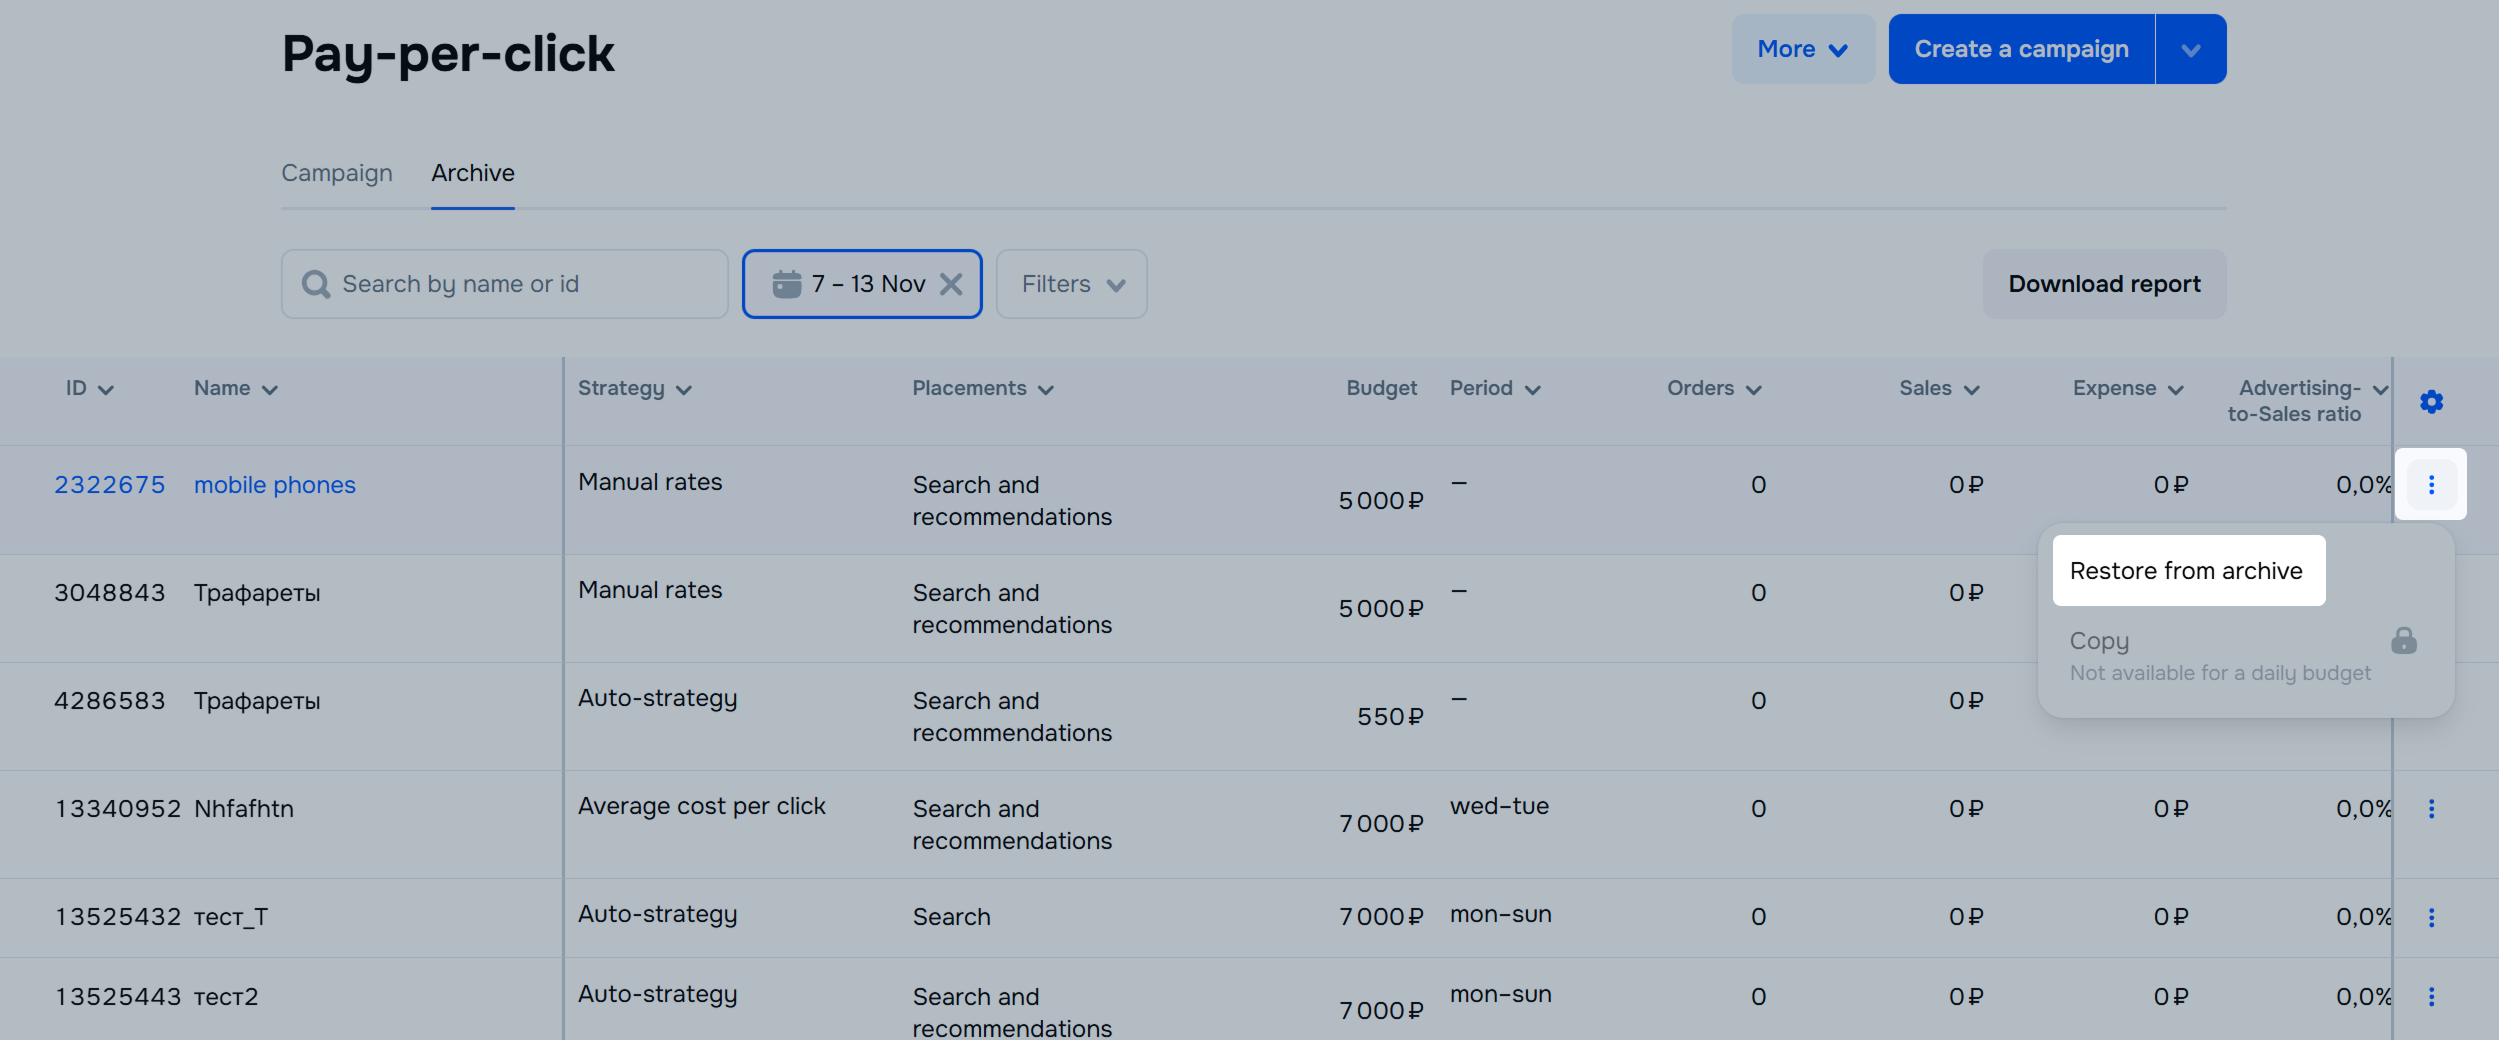Switch to the Campaign tab

(x=337, y=173)
